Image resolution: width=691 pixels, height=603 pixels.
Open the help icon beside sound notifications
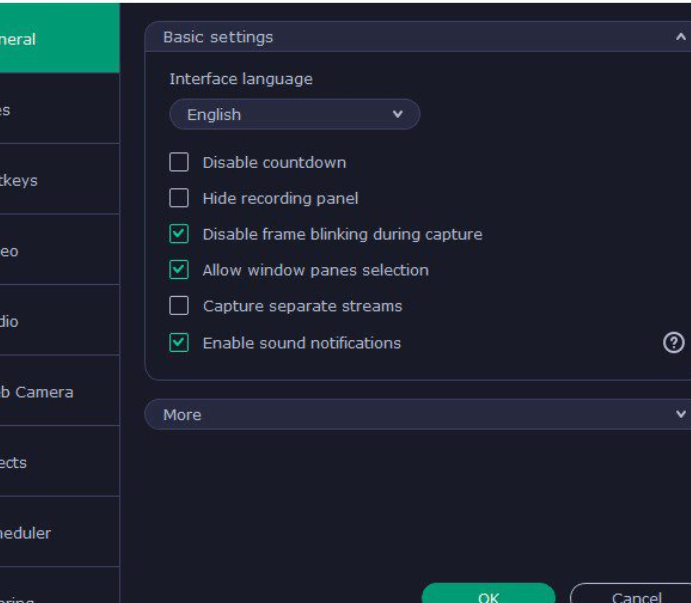point(673,342)
